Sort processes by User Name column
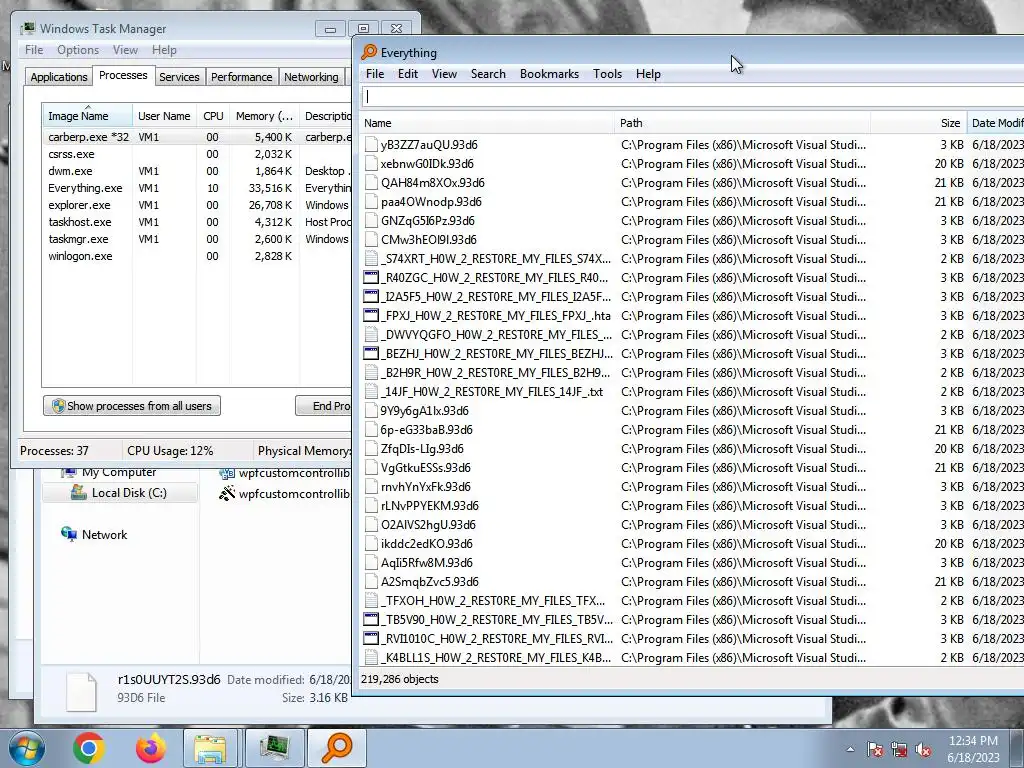1024x768 pixels. 164,116
